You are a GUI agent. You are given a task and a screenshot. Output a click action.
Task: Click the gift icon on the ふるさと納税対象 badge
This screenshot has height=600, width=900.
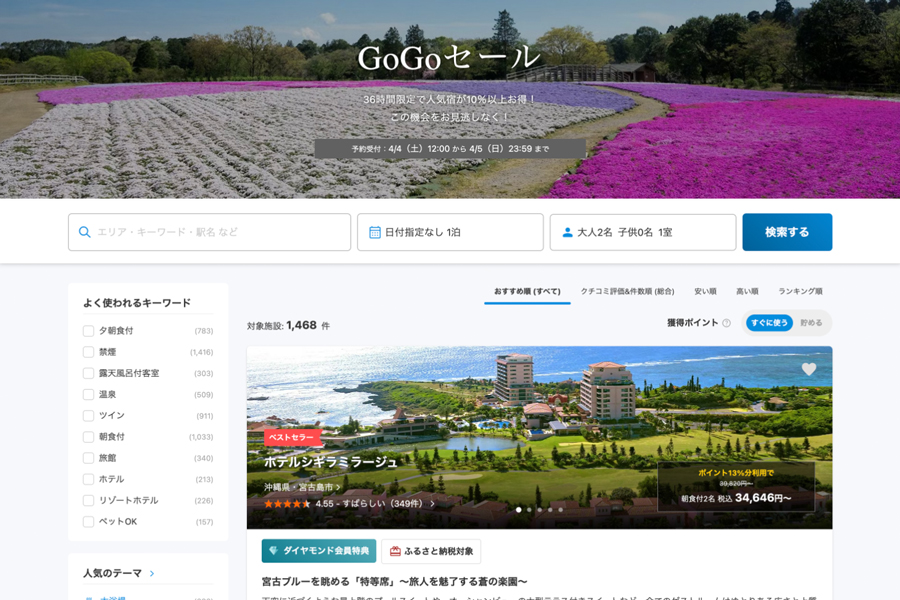[x=395, y=551]
